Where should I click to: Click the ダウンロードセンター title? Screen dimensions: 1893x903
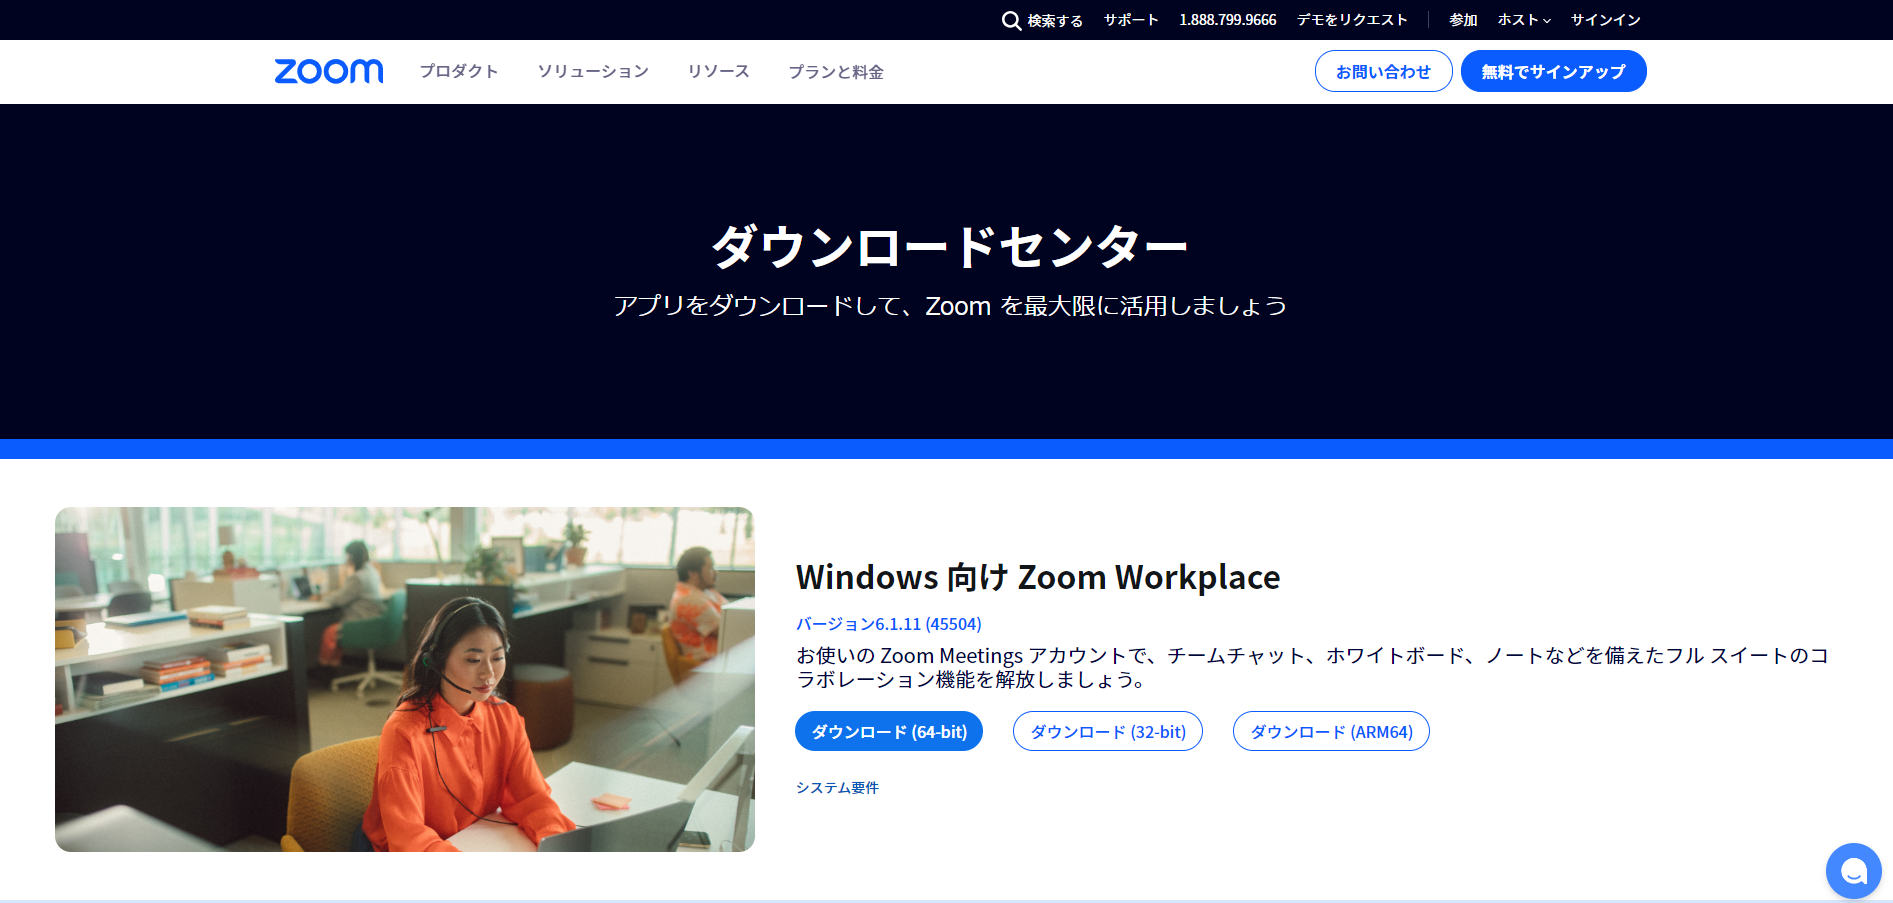tap(949, 246)
